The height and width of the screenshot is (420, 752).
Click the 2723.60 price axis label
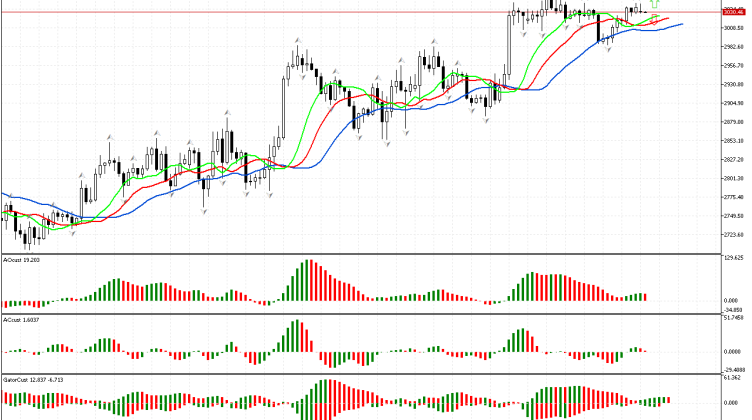[733, 235]
